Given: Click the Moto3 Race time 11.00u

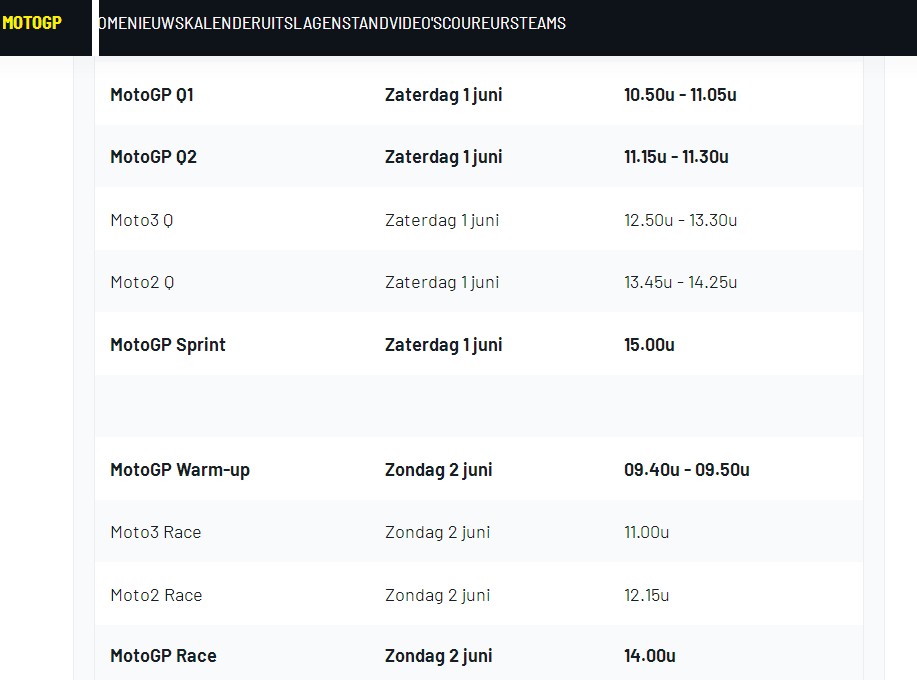Looking at the screenshot, I should (646, 533).
